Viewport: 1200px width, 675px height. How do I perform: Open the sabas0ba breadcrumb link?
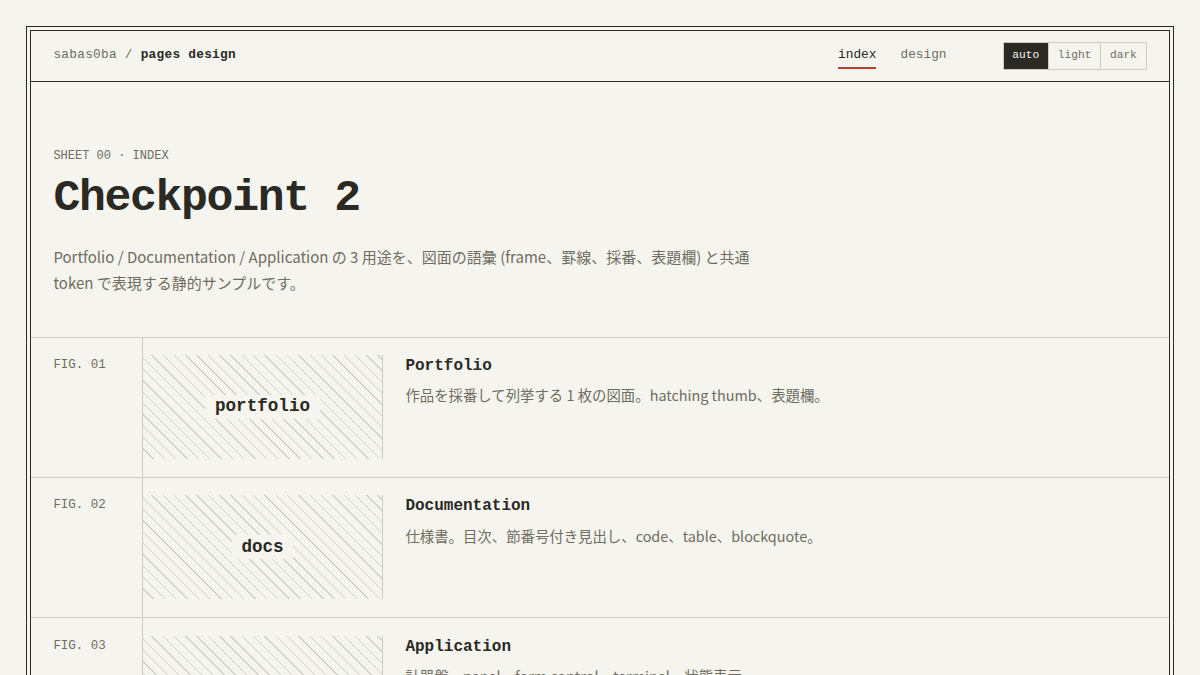point(85,54)
